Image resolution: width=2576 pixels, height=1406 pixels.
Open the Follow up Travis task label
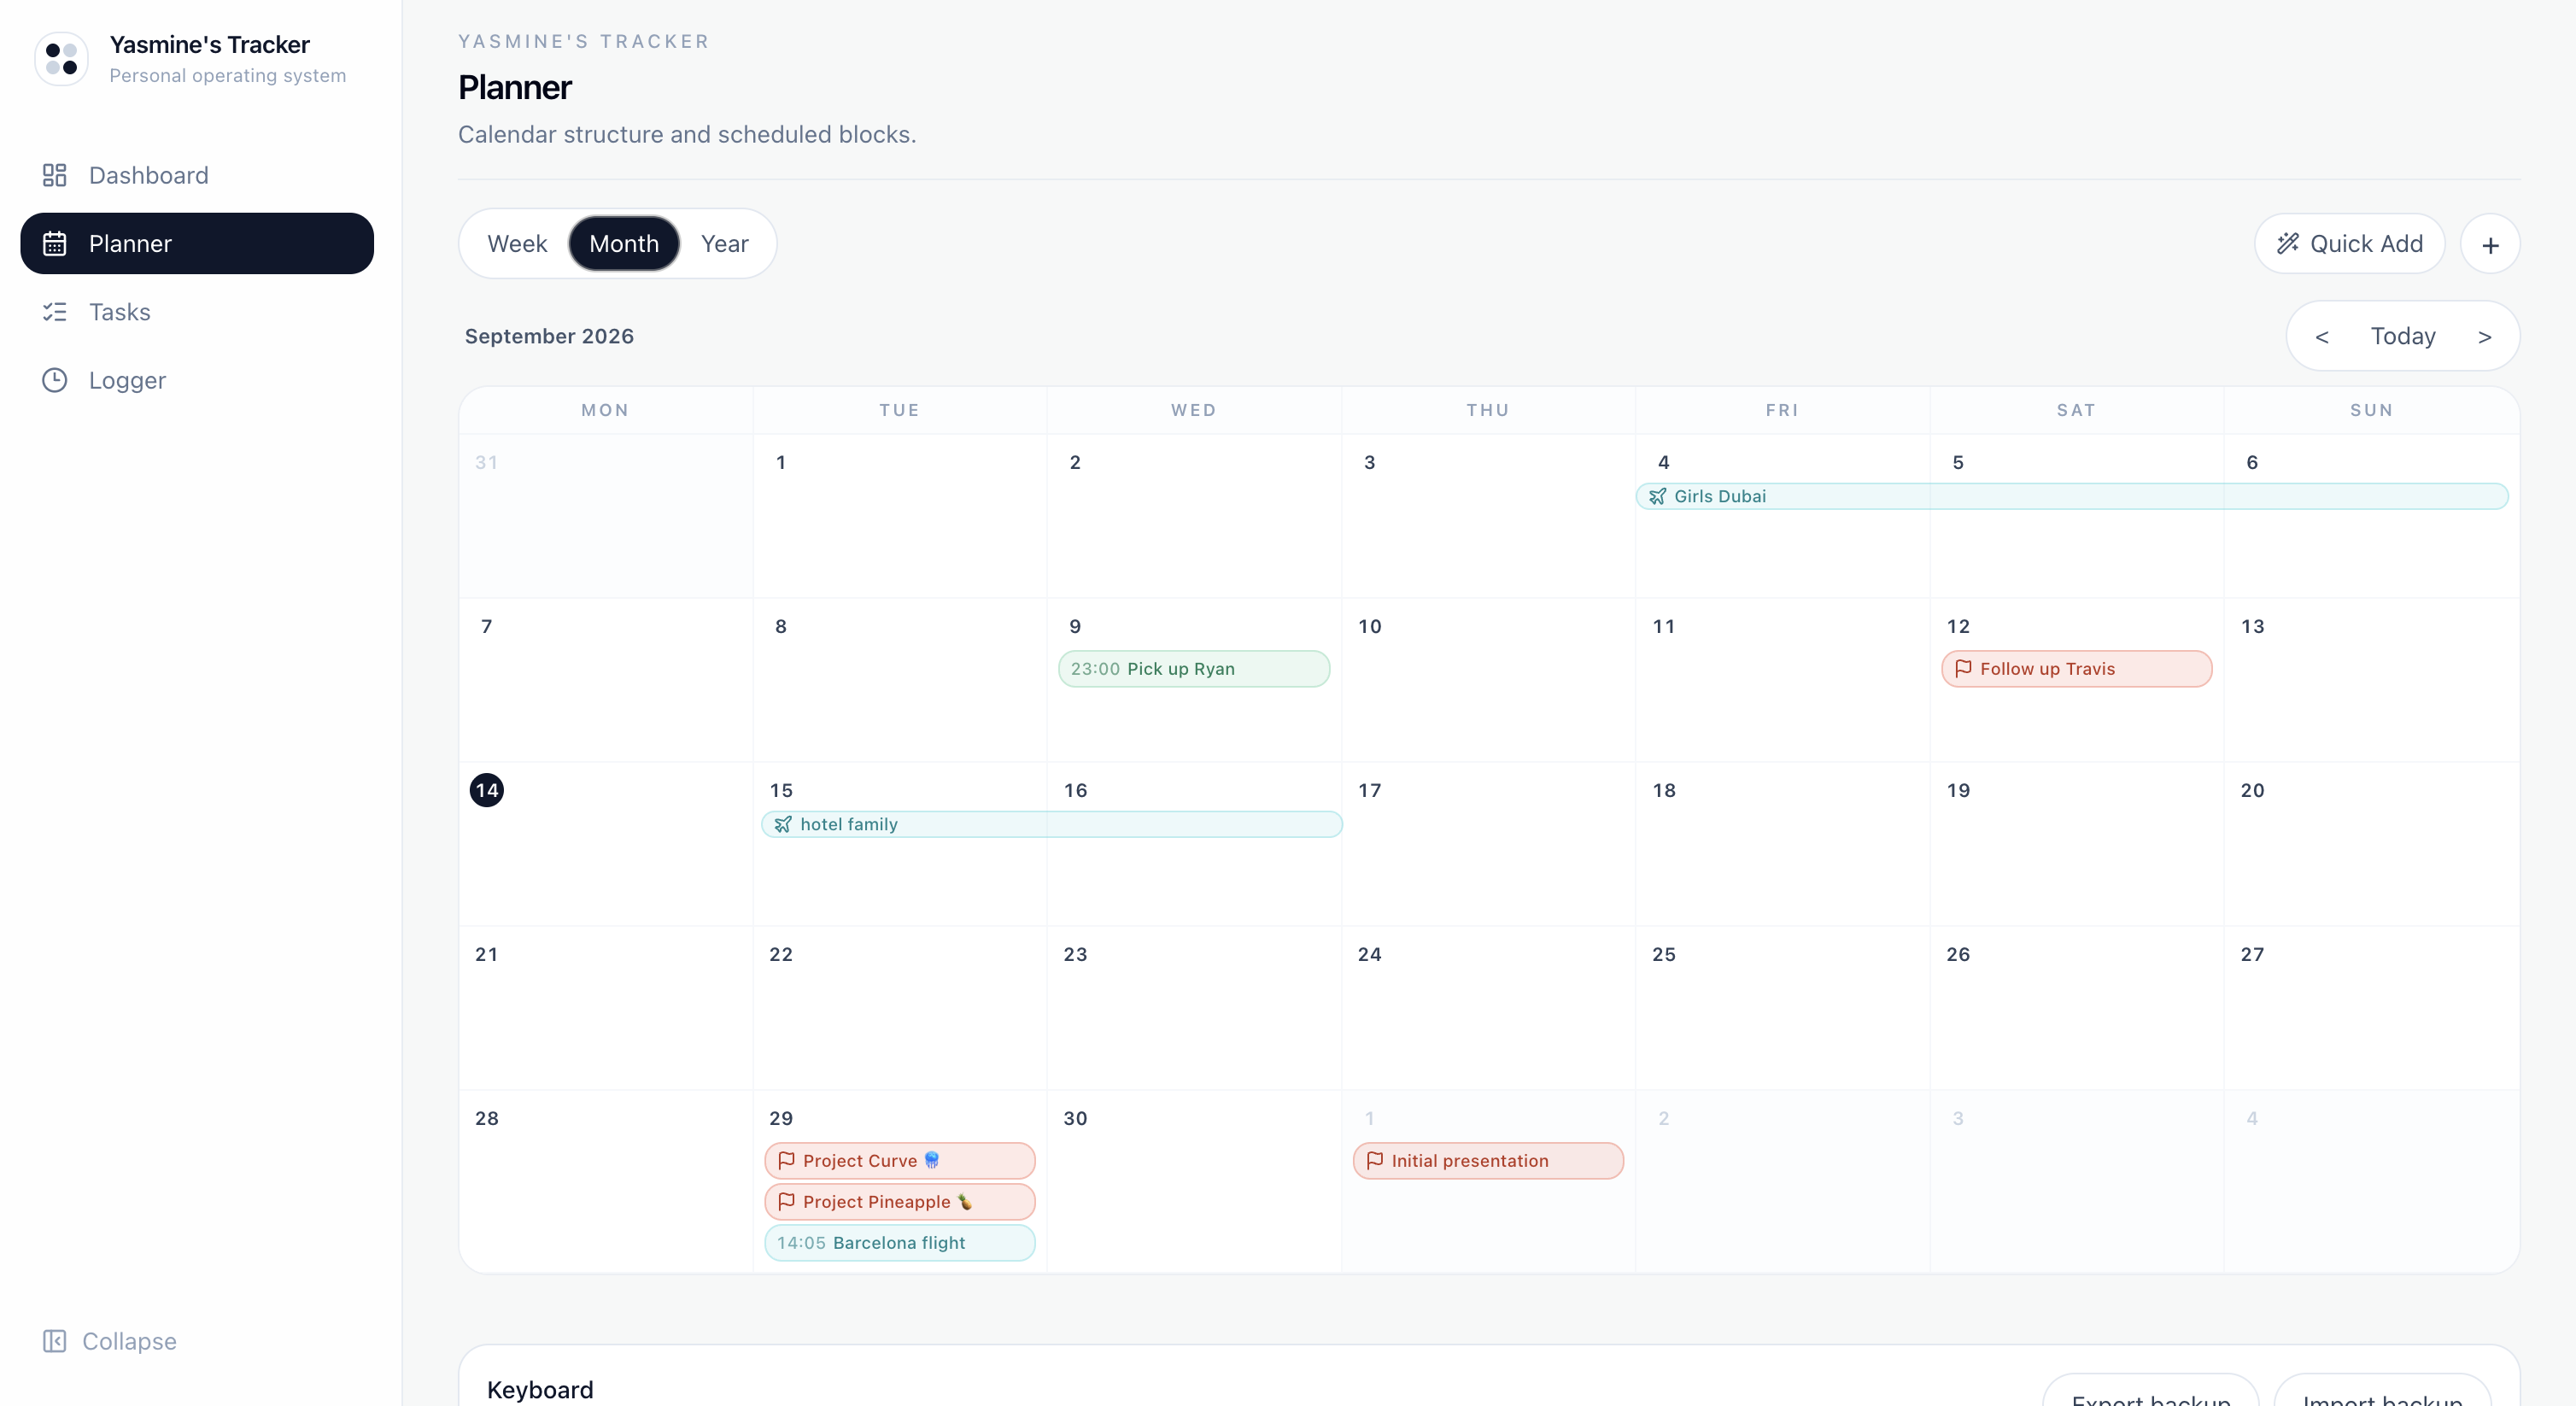click(2047, 668)
